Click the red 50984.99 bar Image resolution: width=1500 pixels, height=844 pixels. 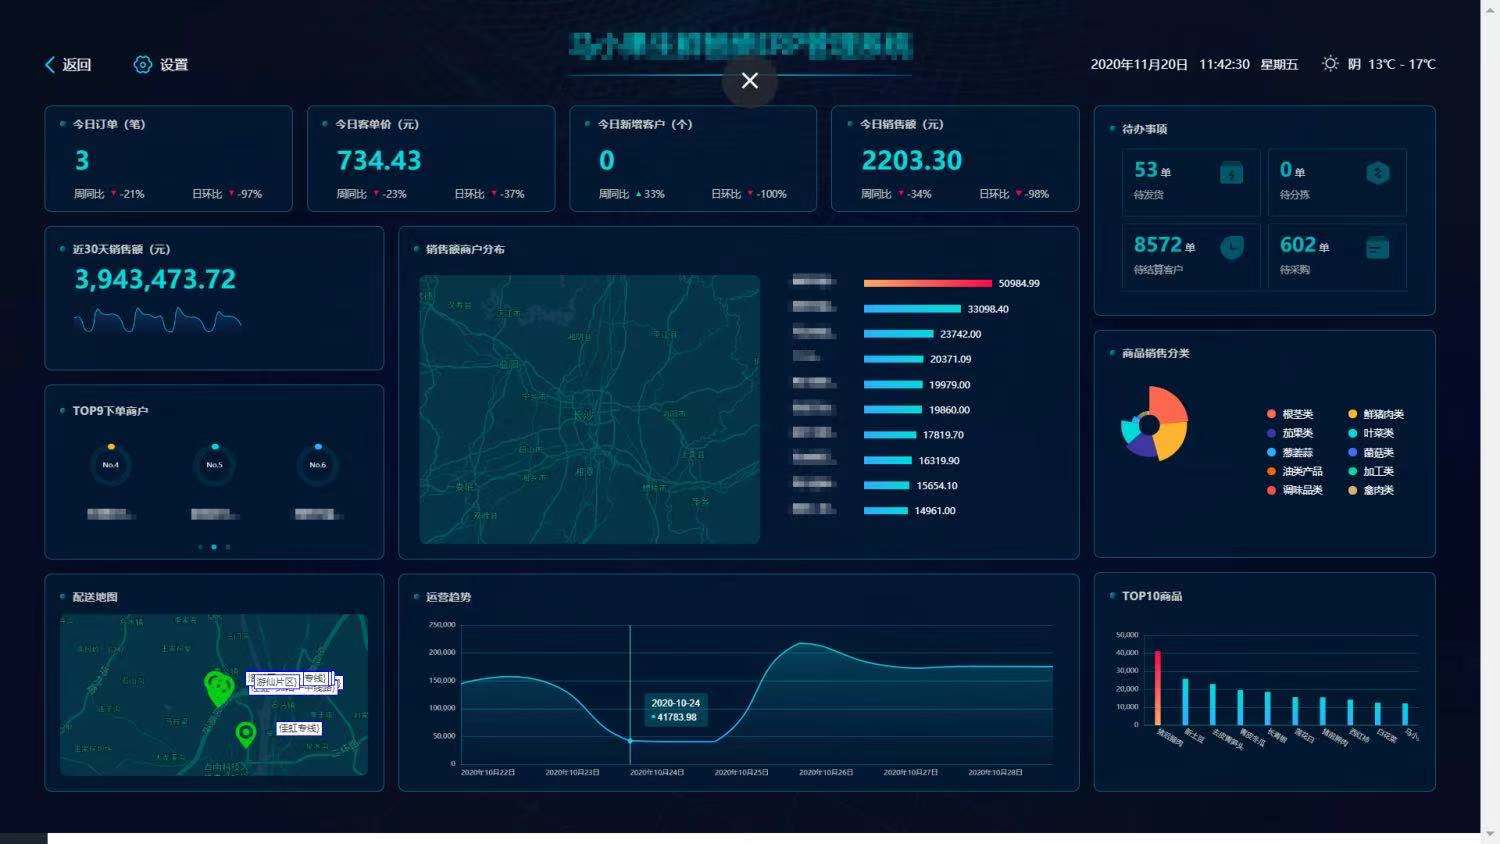pos(928,283)
